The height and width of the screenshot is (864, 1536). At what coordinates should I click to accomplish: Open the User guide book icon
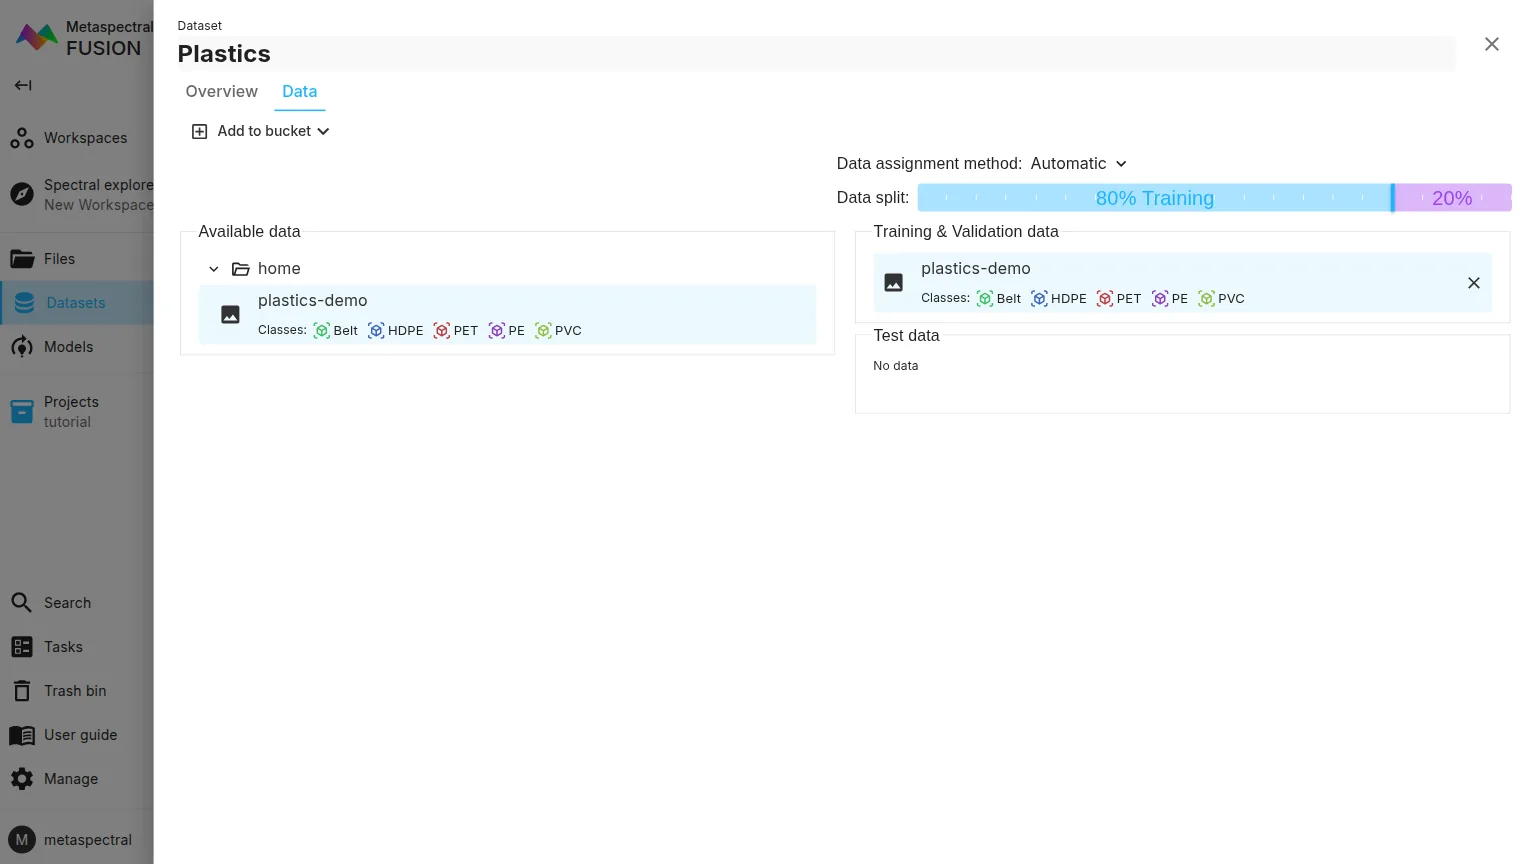pos(22,735)
